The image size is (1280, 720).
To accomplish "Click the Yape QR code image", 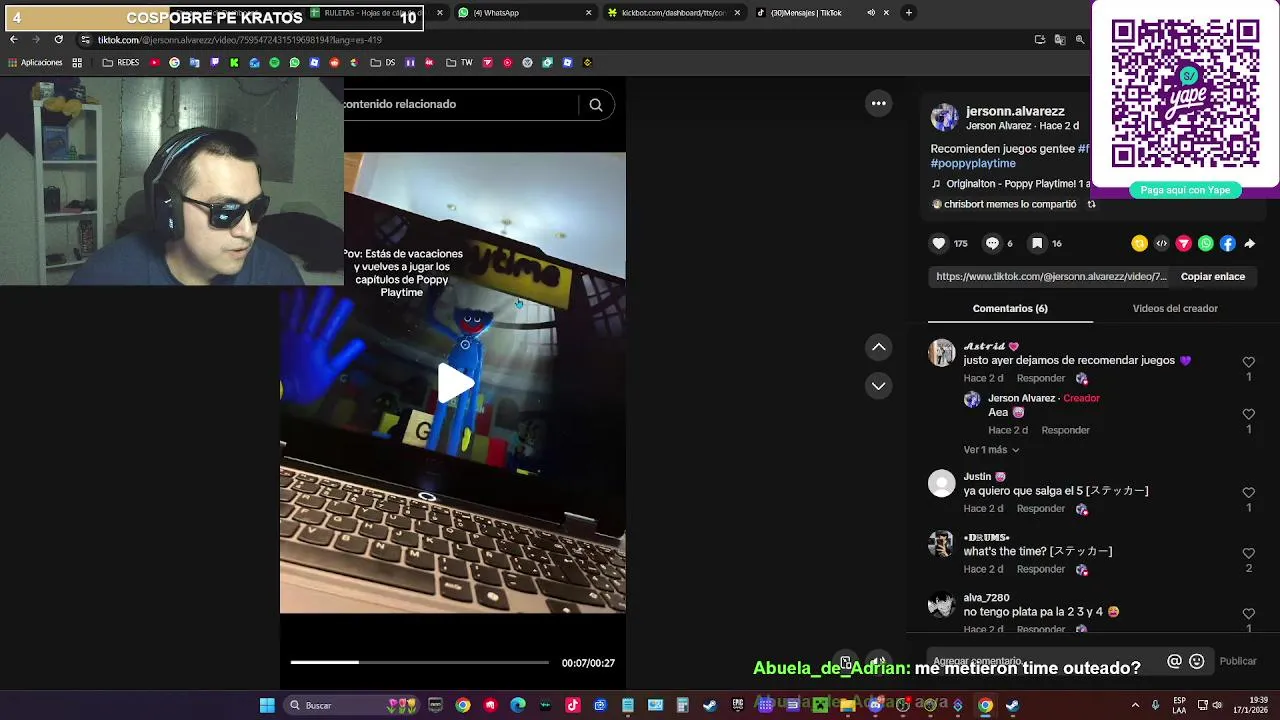I will tap(1185, 93).
